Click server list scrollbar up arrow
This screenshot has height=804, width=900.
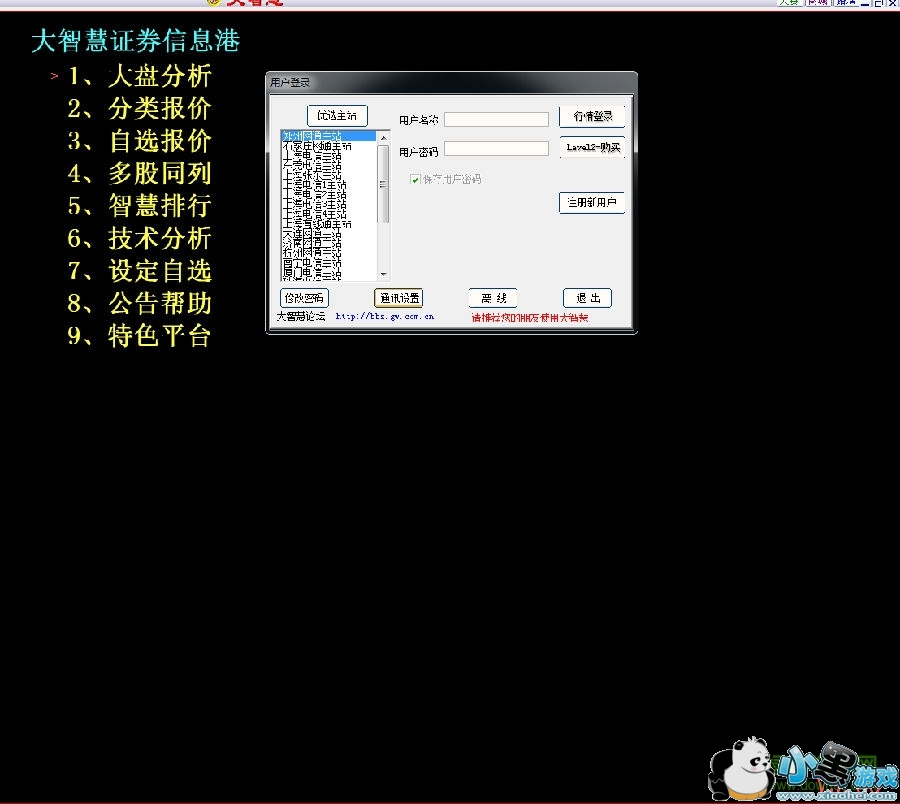(384, 138)
